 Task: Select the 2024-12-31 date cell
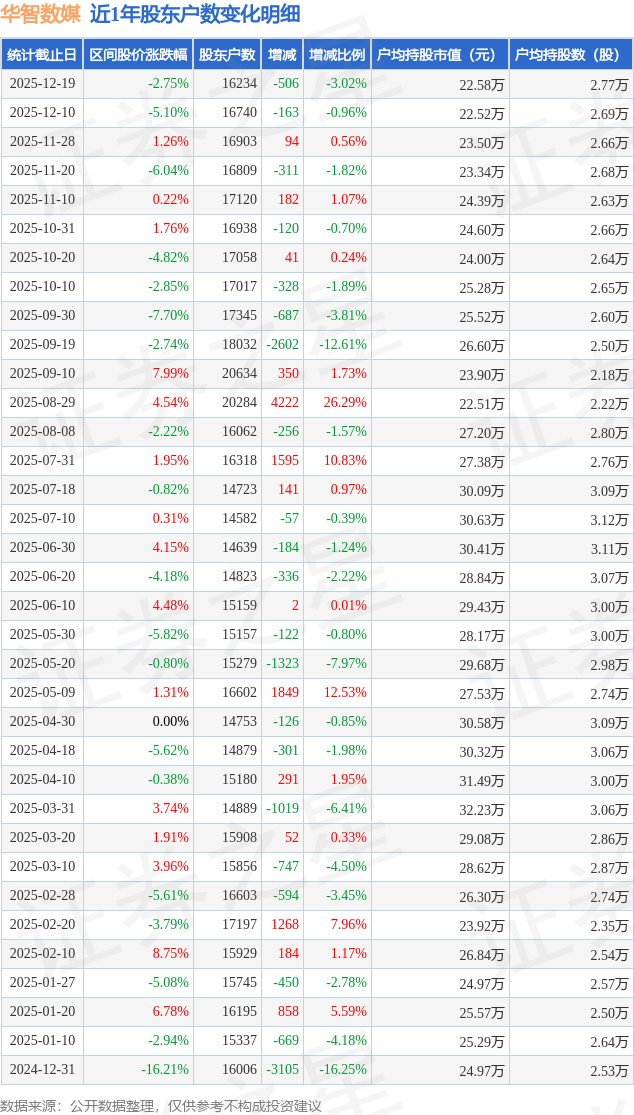tap(42, 1069)
